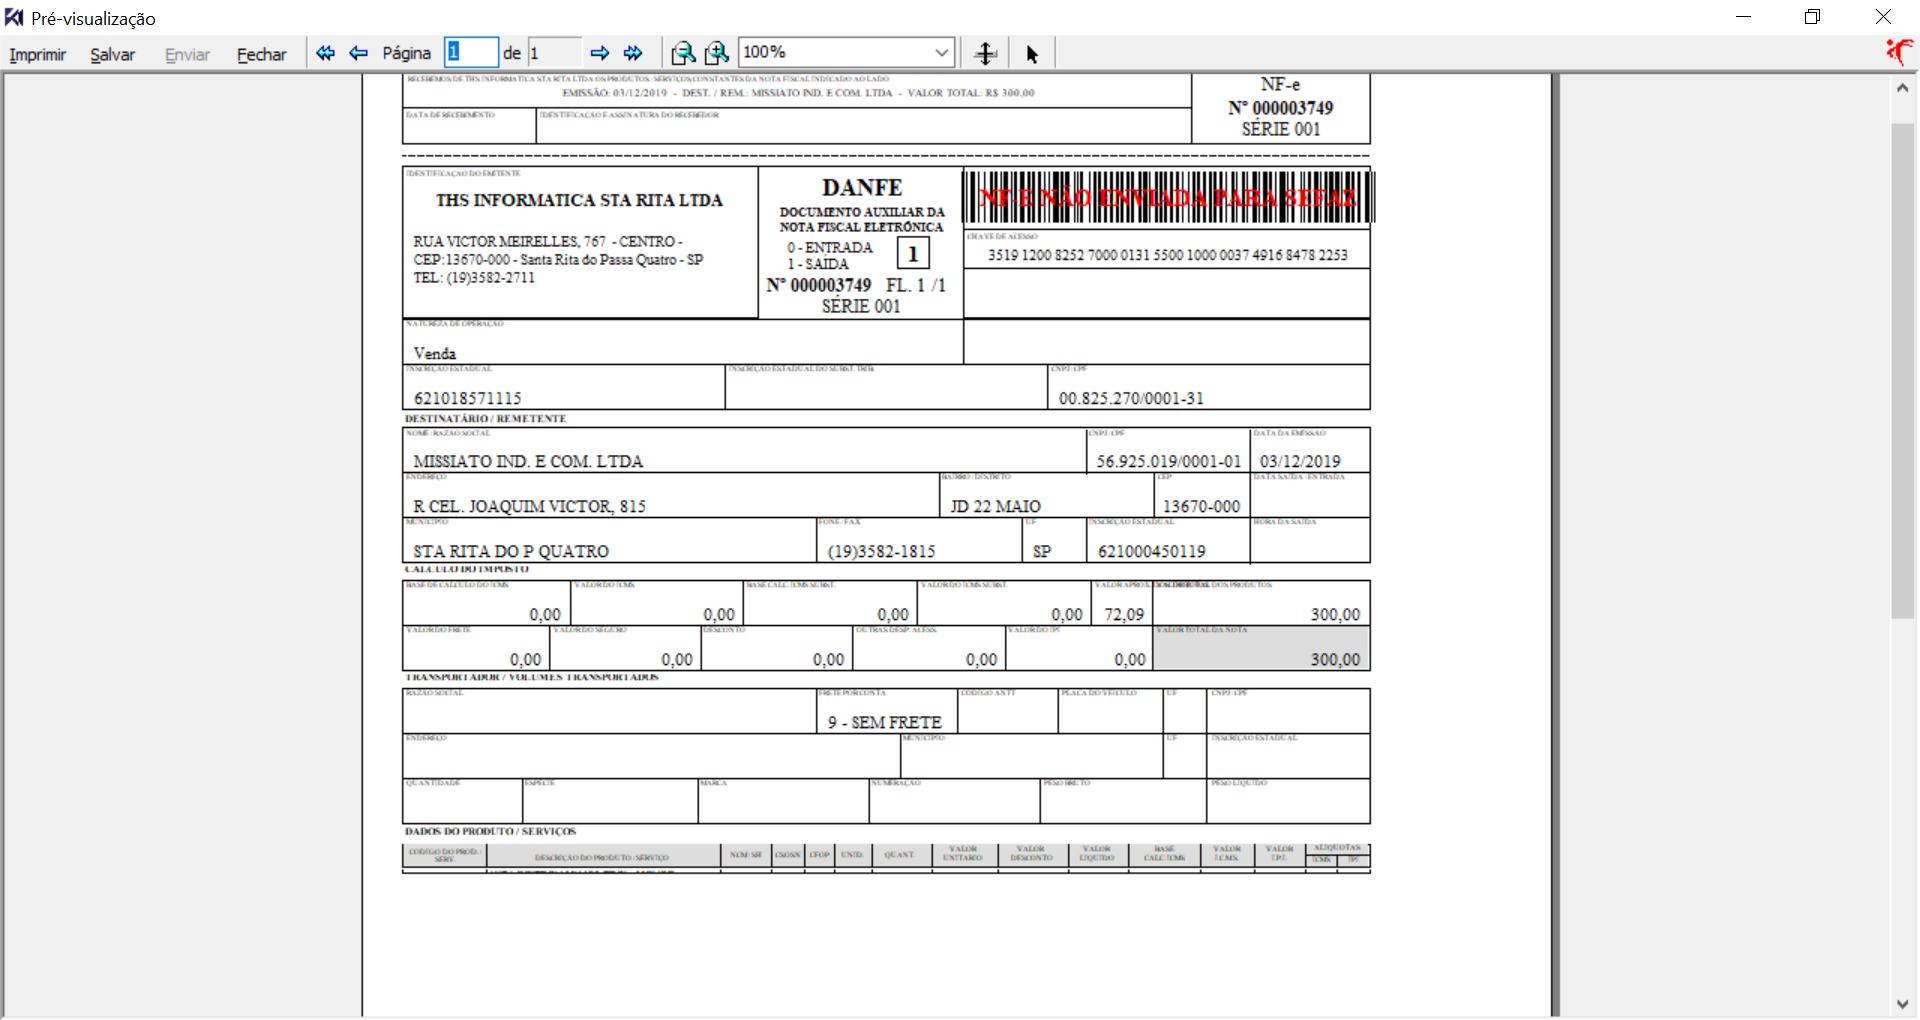1920x1020 pixels.
Task: Click the recipient MISSIATO IND. E COM. LTDA
Action: tap(528, 461)
